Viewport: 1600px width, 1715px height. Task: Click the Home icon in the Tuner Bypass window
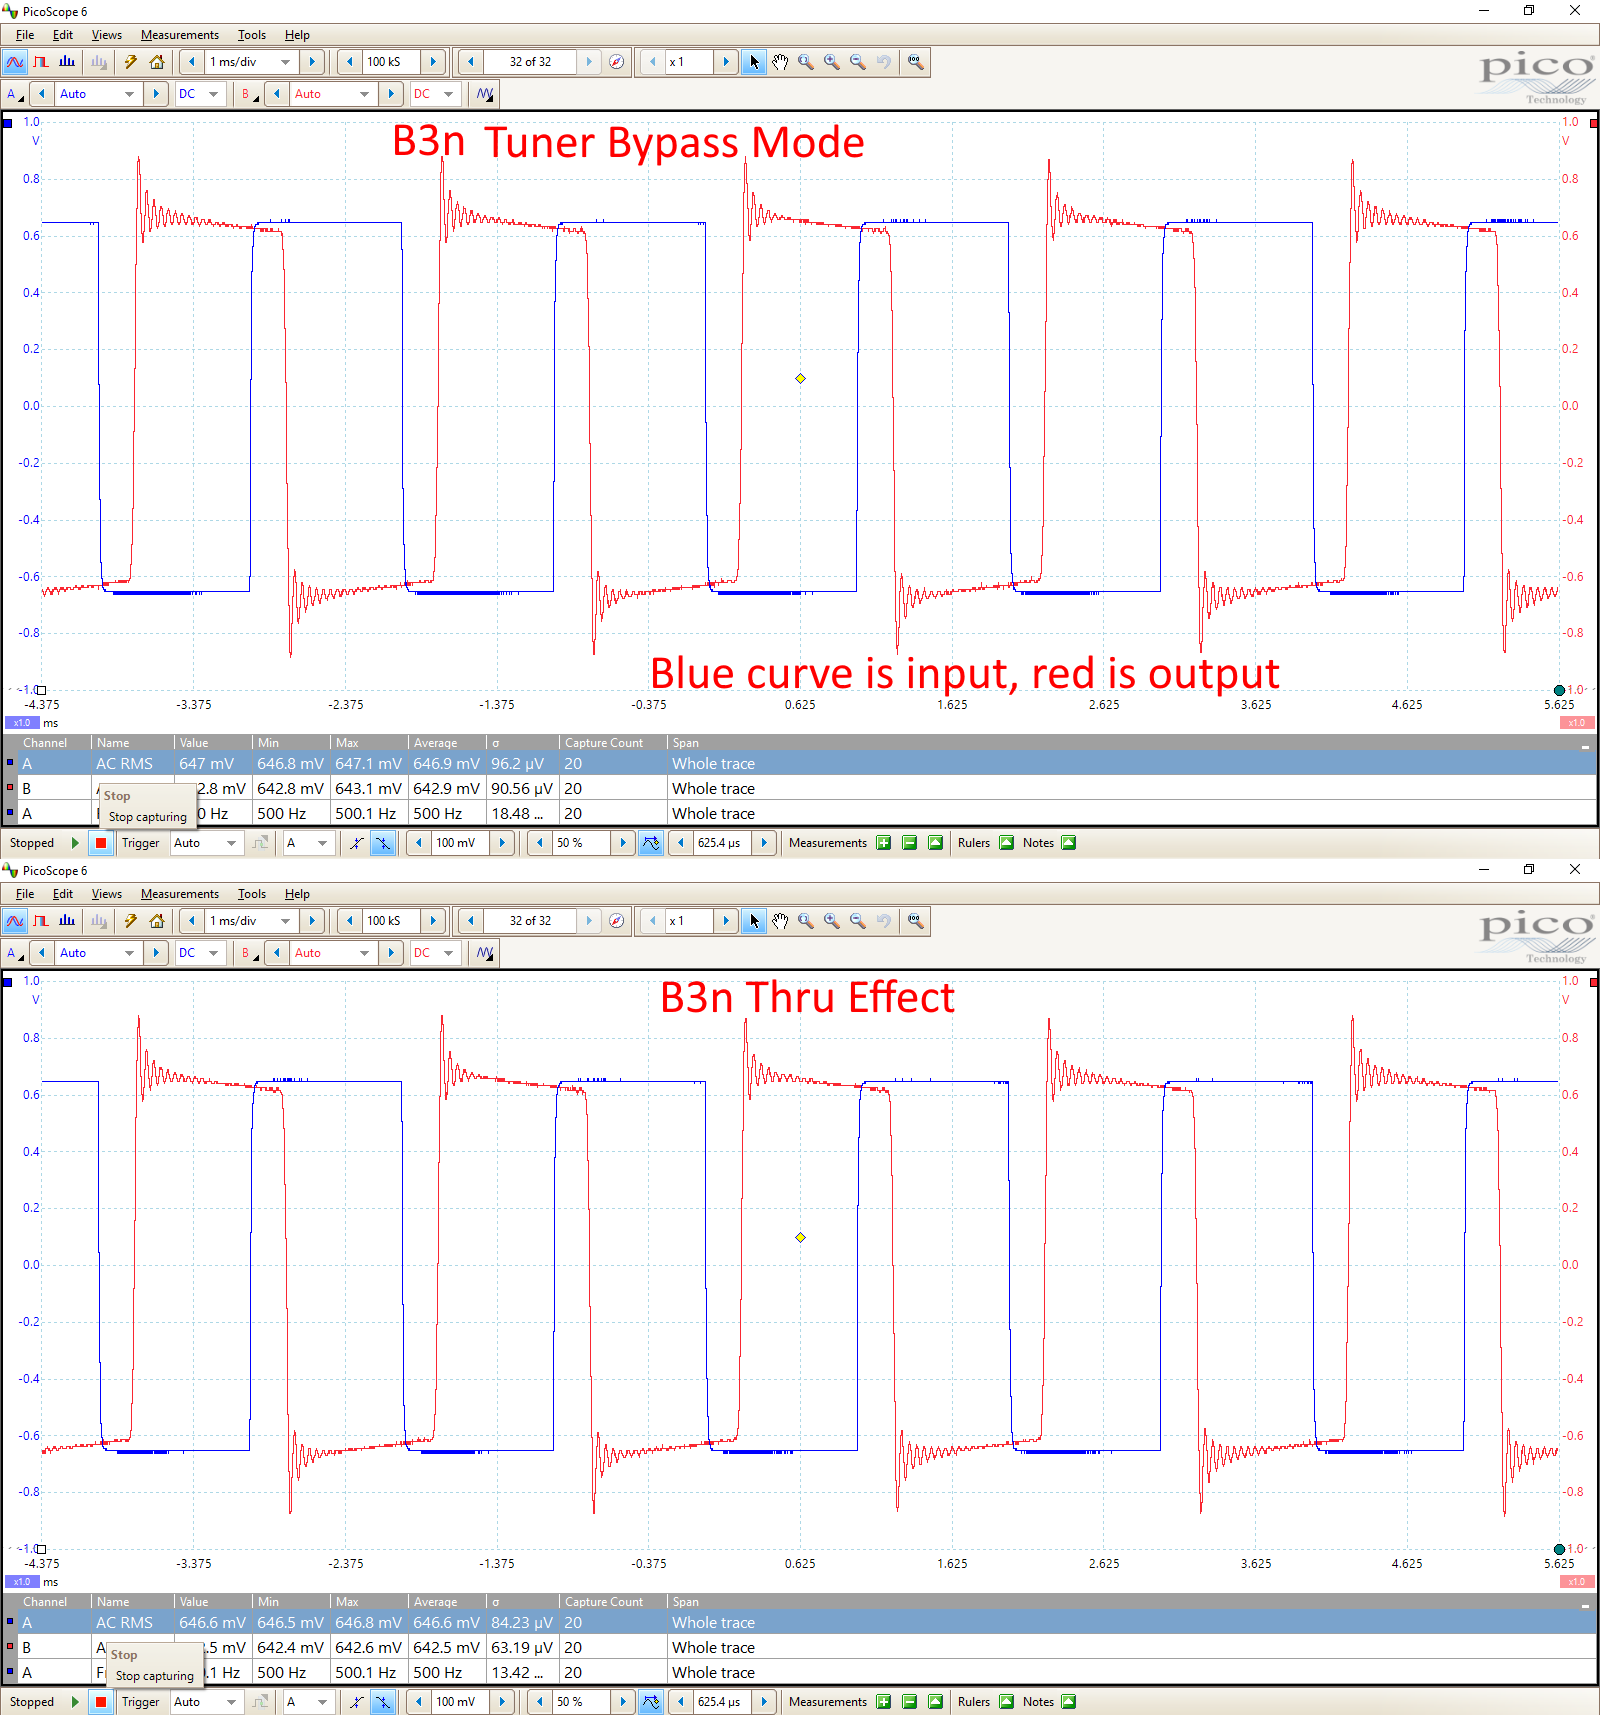coord(157,62)
